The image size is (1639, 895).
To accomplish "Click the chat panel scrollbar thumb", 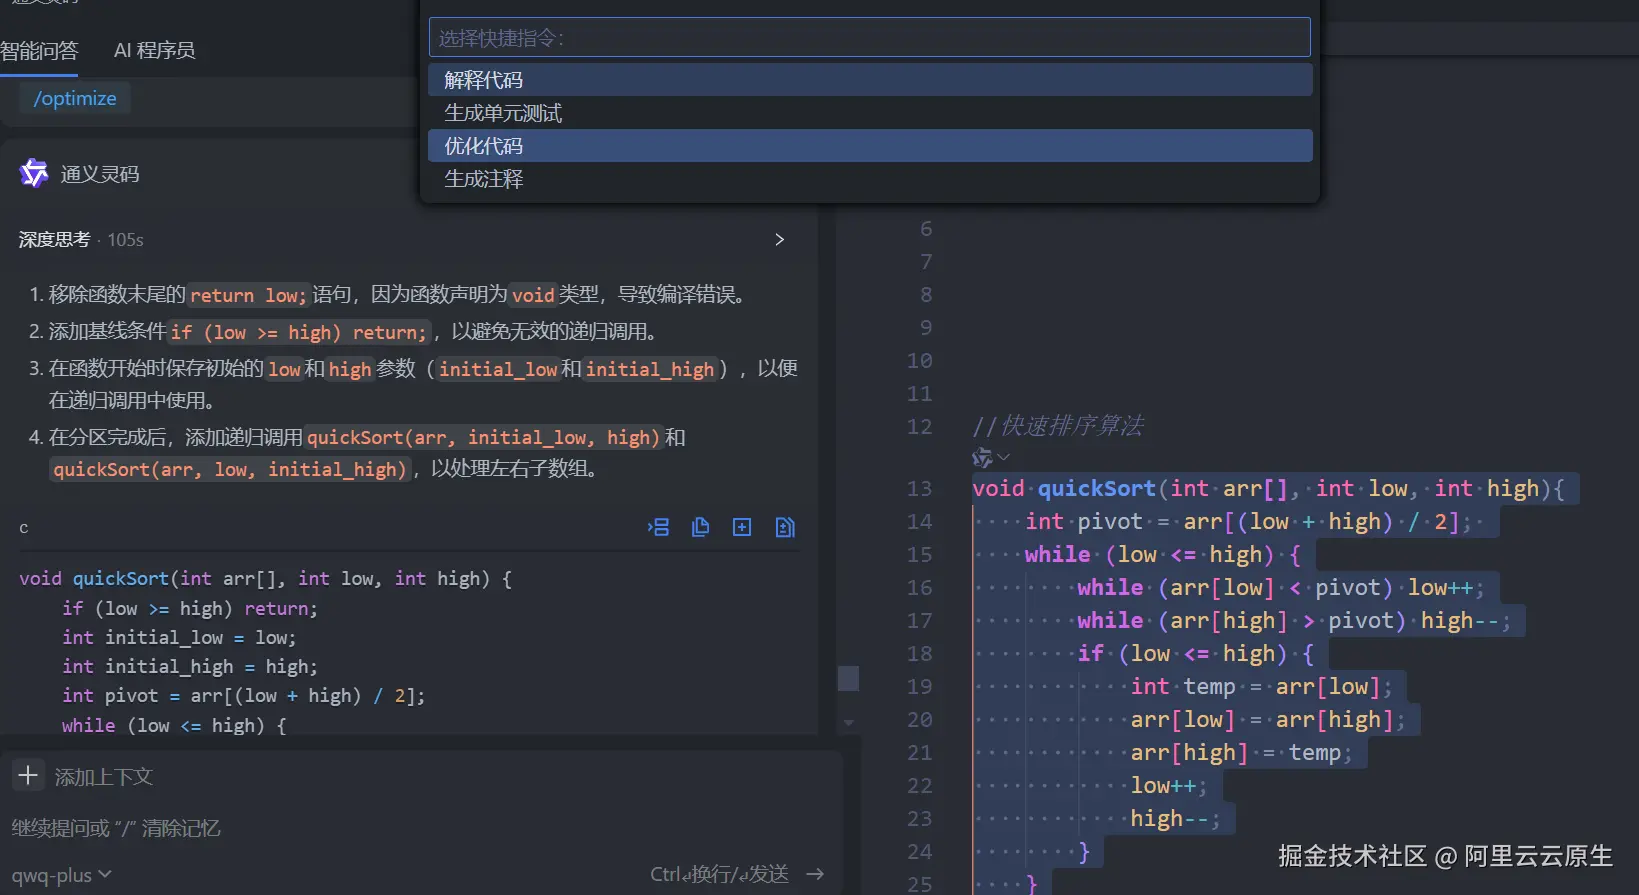I will coord(848,678).
